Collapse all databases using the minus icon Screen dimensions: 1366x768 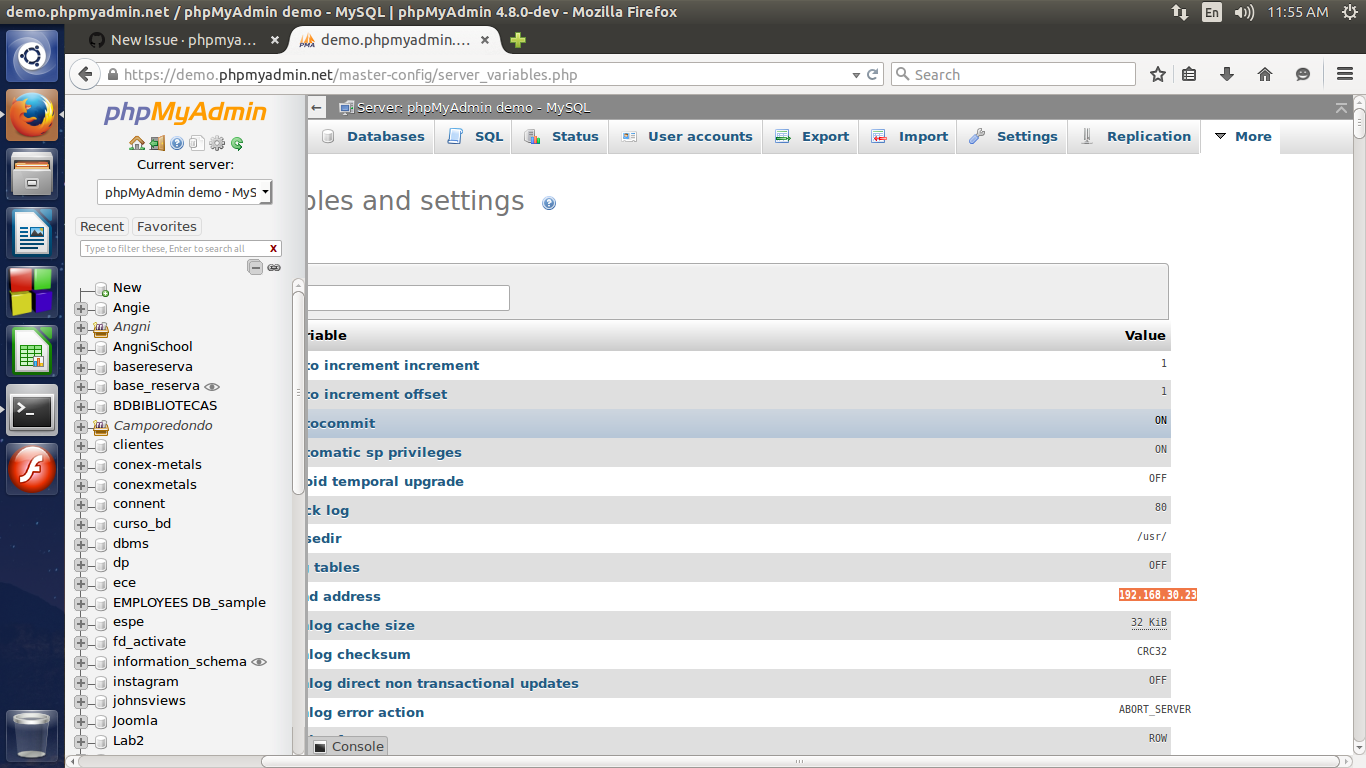pyautogui.click(x=255, y=267)
